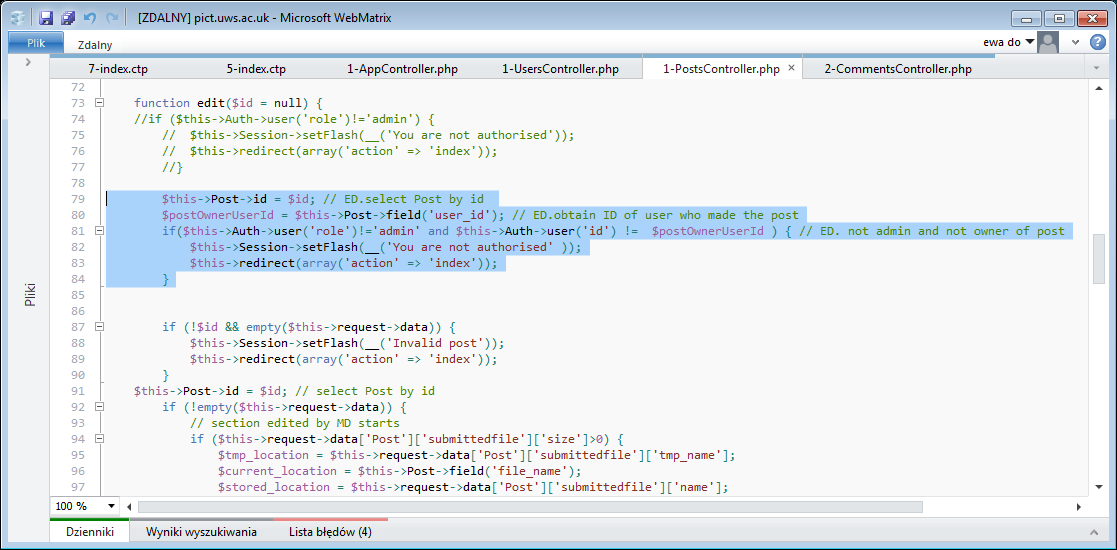Collapse the code fold at line 92
Screen dimensions: 1117x550
[100, 408]
